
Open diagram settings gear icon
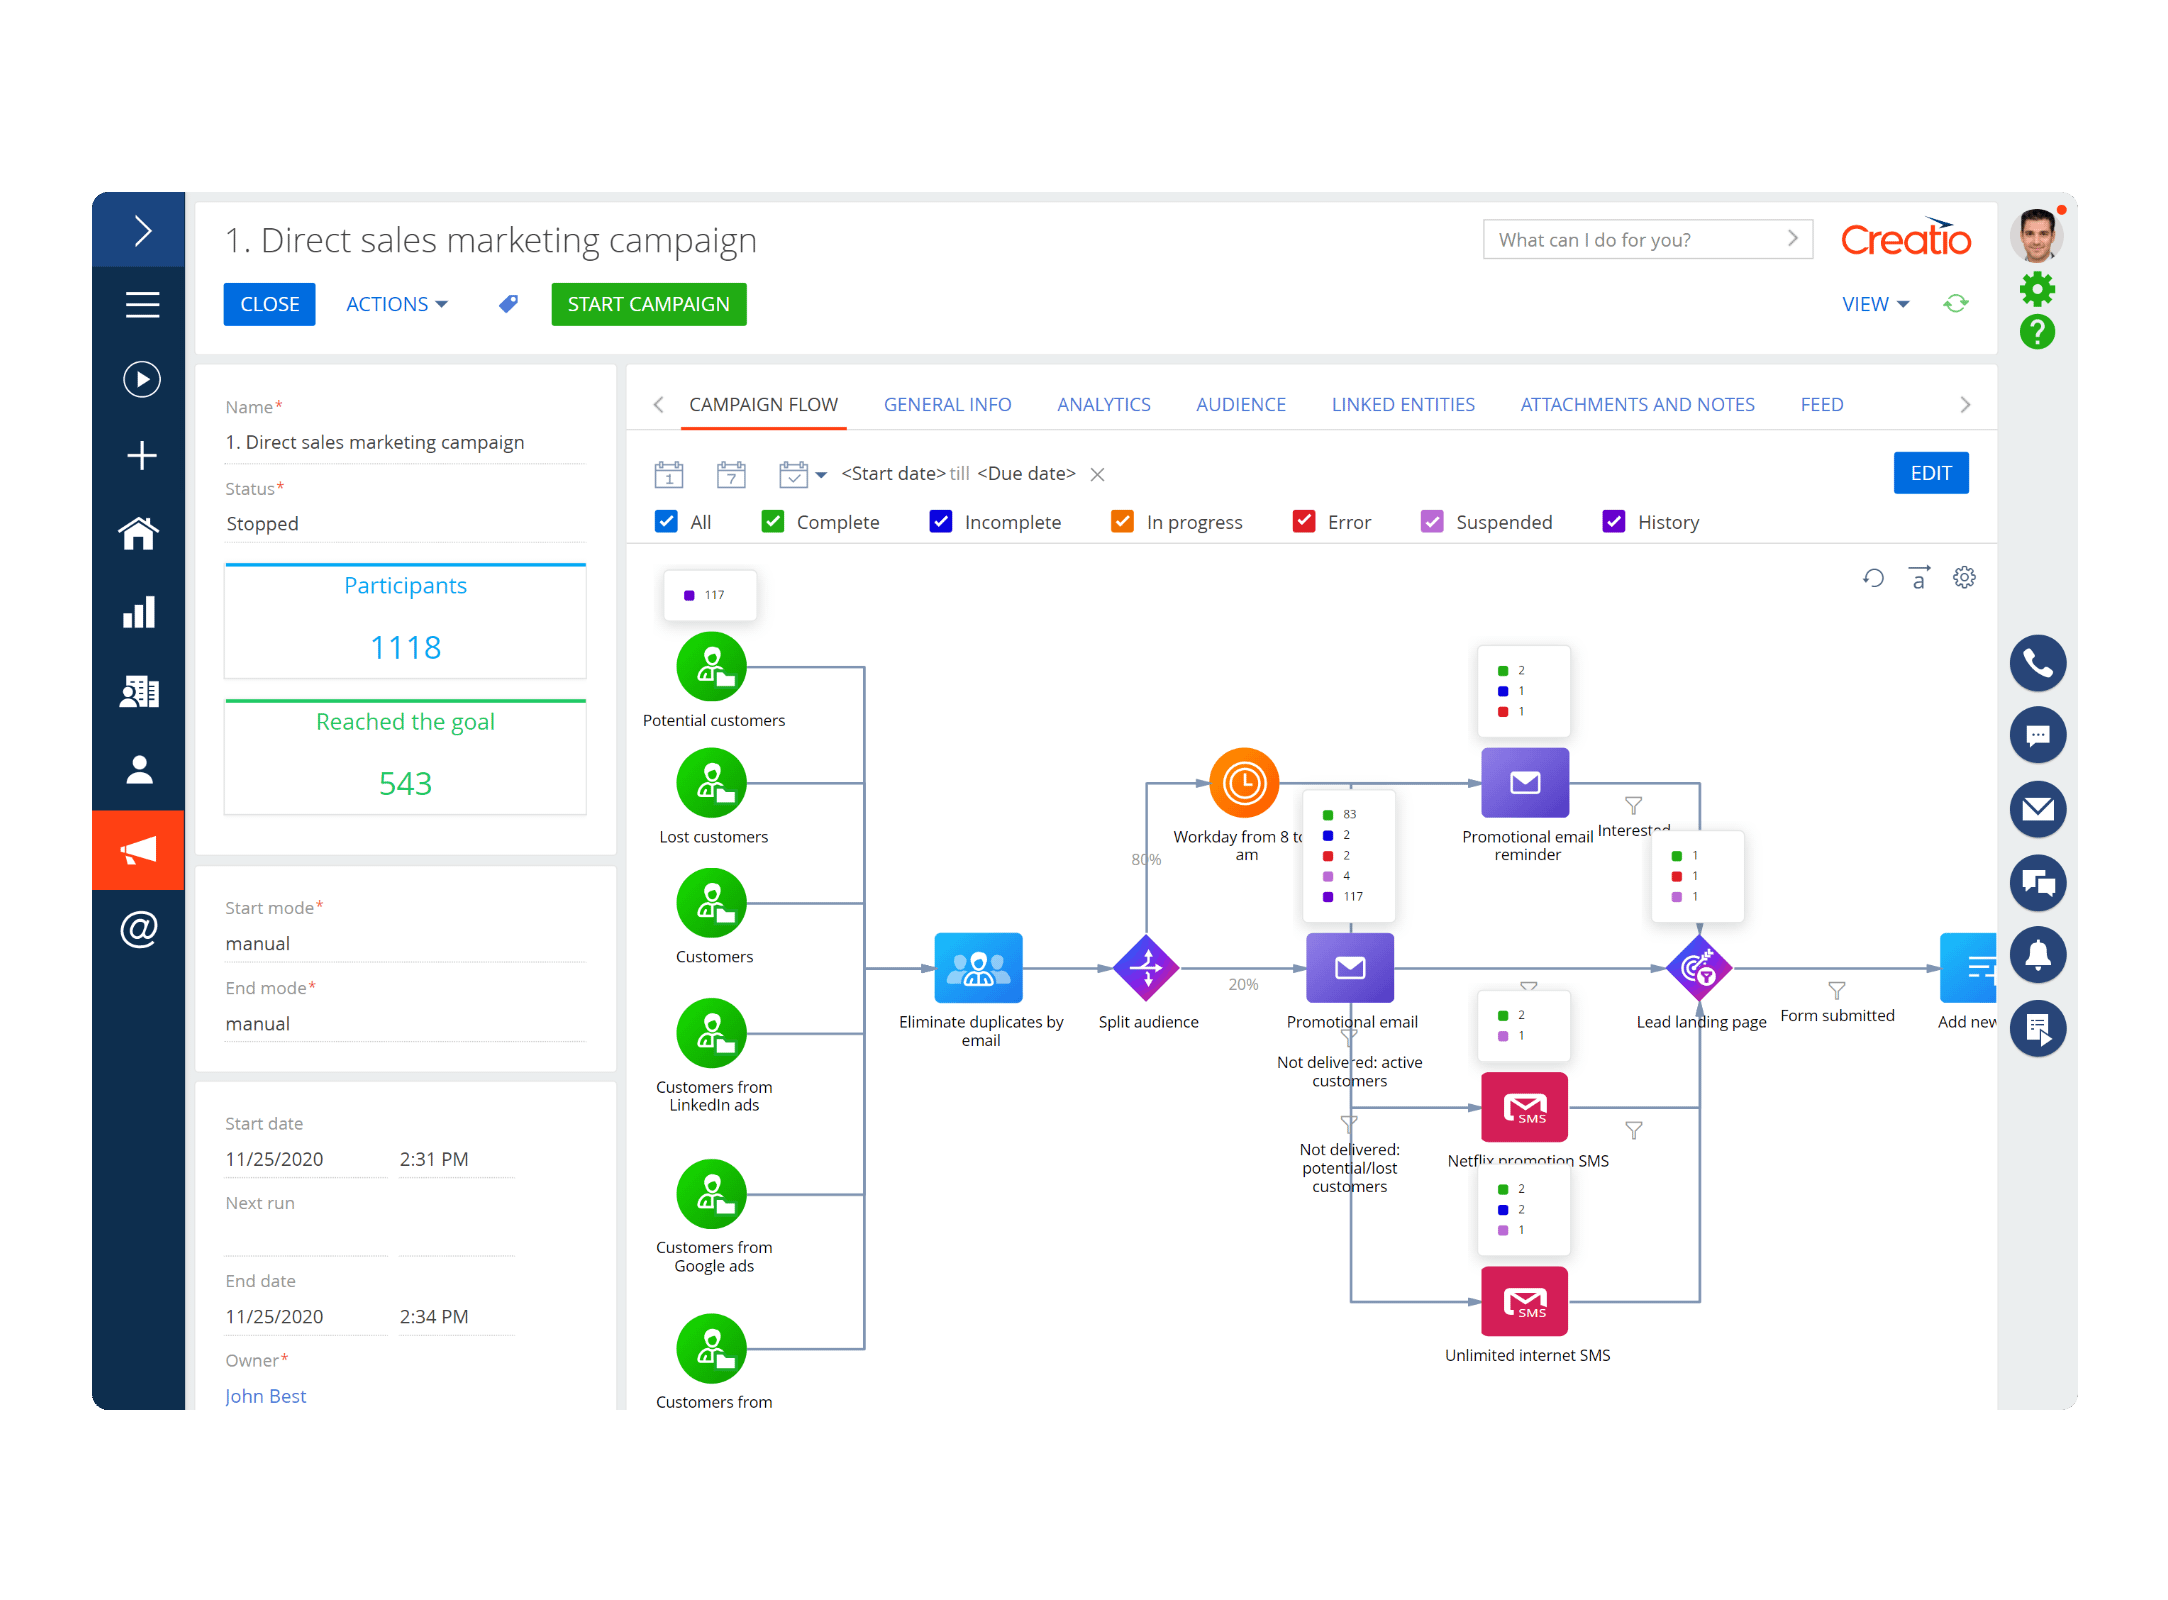[1964, 578]
